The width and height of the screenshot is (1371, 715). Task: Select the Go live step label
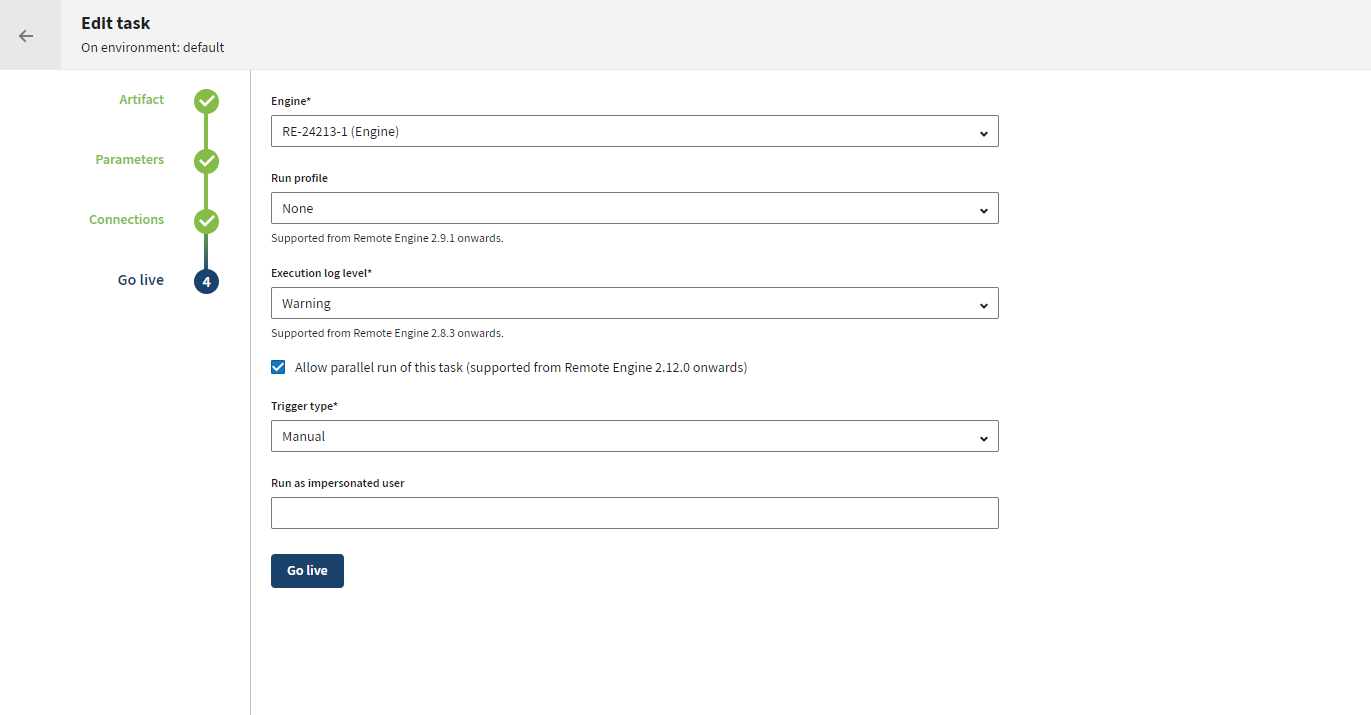(141, 281)
